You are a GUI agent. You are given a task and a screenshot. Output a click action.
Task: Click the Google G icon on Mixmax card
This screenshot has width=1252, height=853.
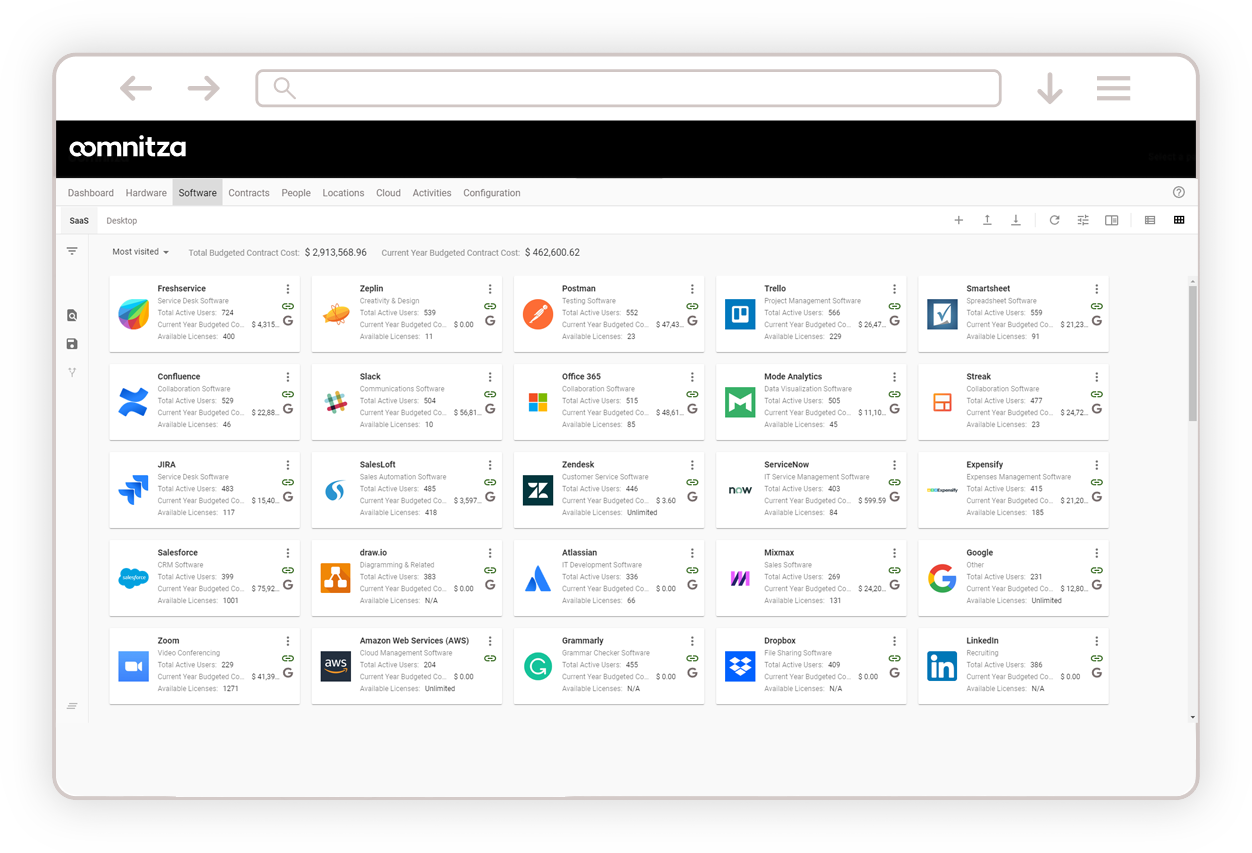(x=894, y=585)
